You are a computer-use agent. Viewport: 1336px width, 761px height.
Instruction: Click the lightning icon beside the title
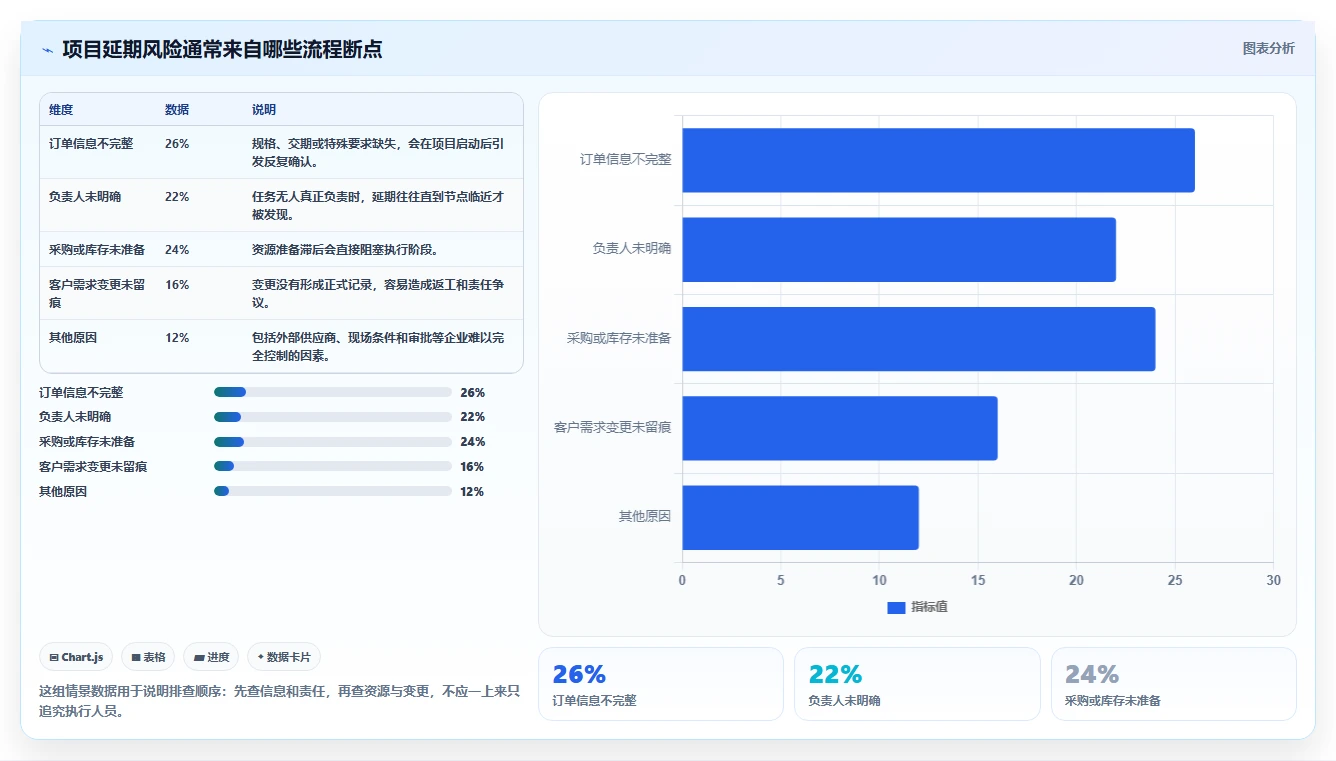pos(48,50)
